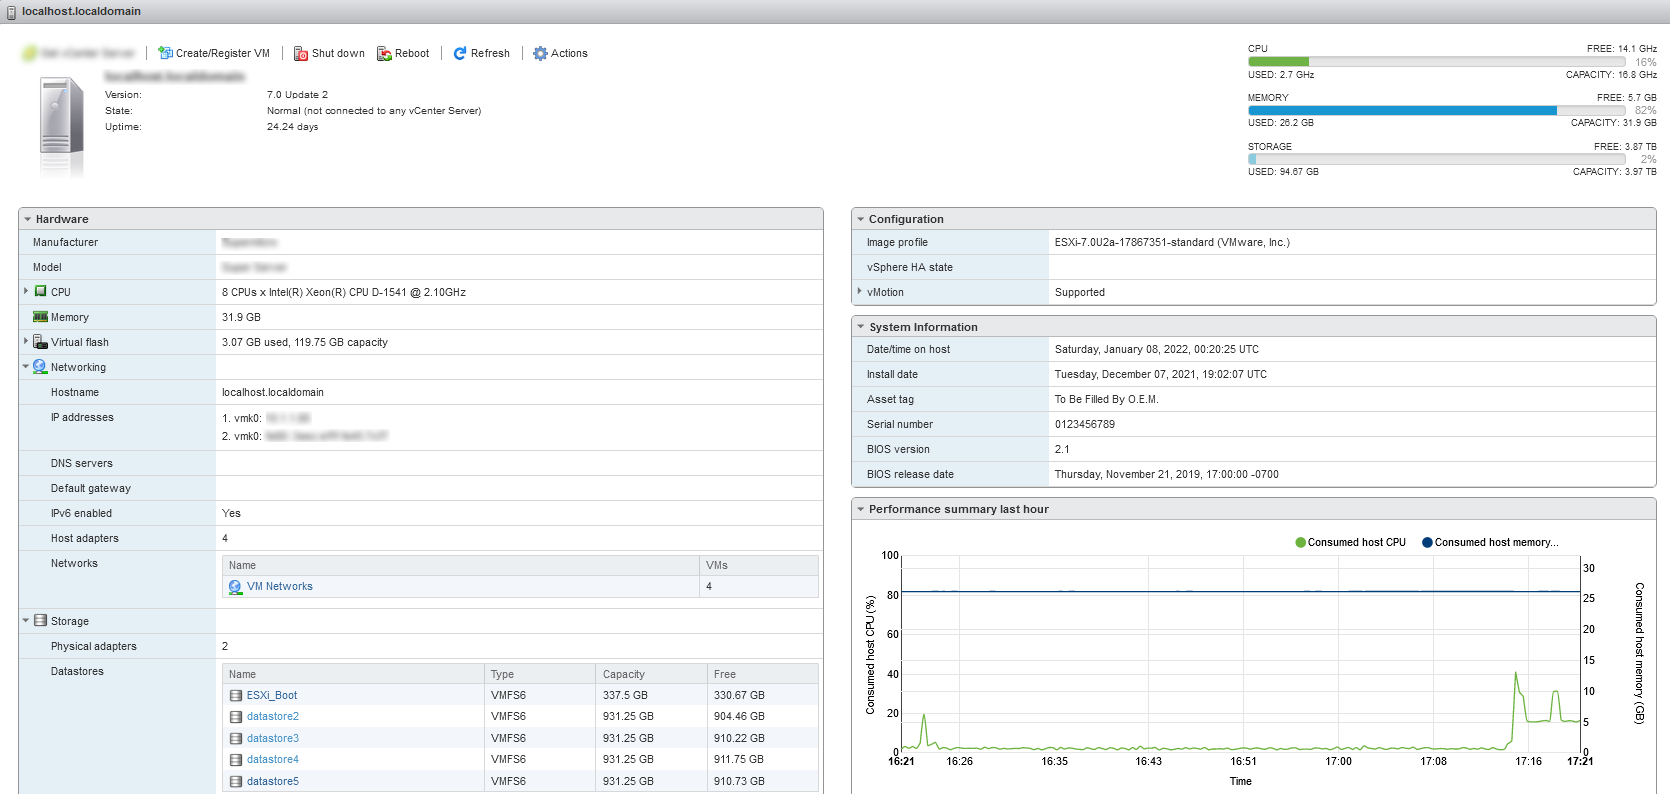Expand the Virtual flash row
This screenshot has width=1670, height=794.
coord(26,341)
